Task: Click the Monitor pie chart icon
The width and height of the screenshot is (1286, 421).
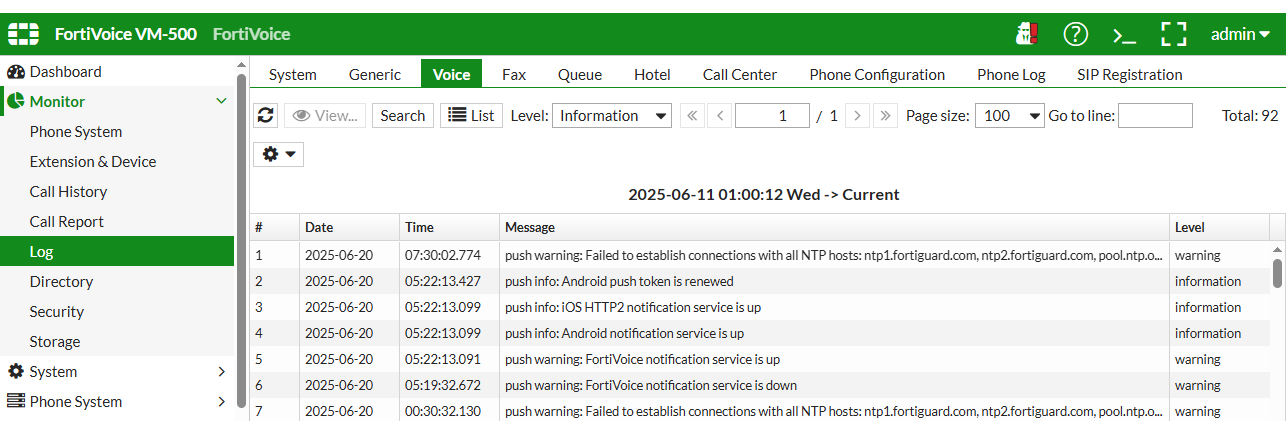Action: tap(15, 102)
